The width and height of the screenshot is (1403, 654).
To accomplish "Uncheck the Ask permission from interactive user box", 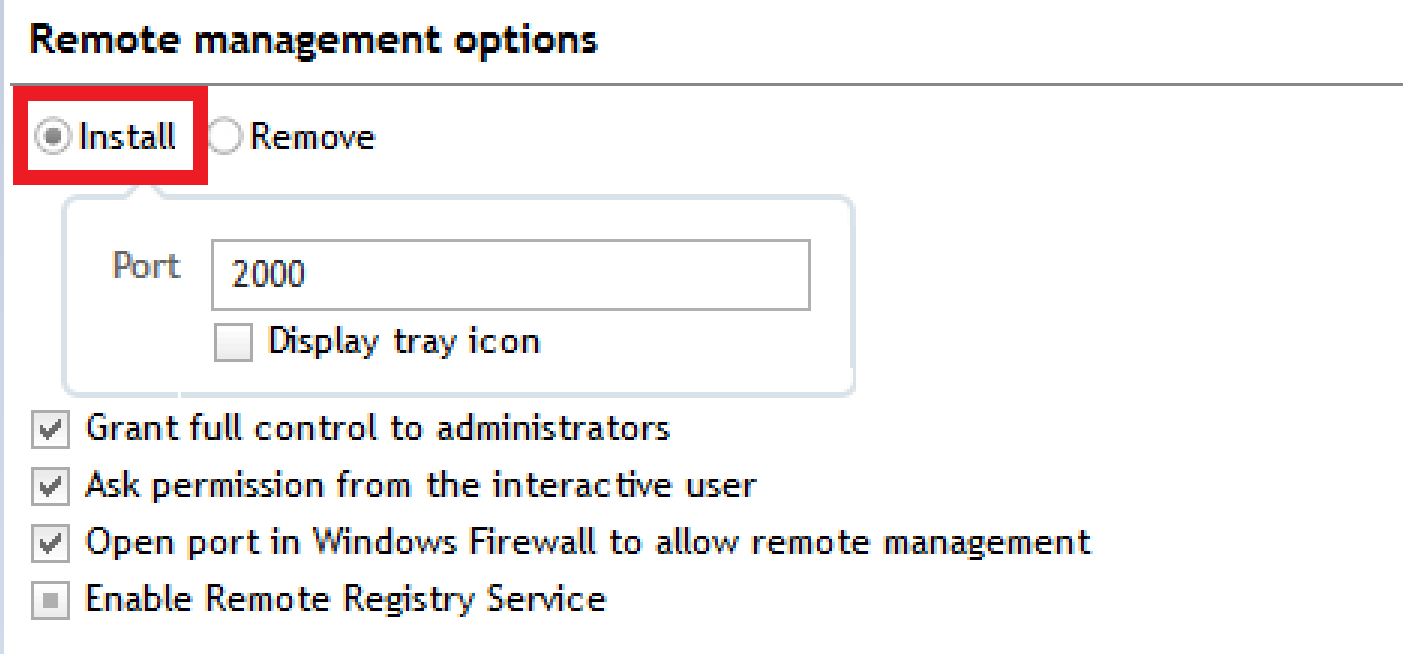I will point(50,488).
